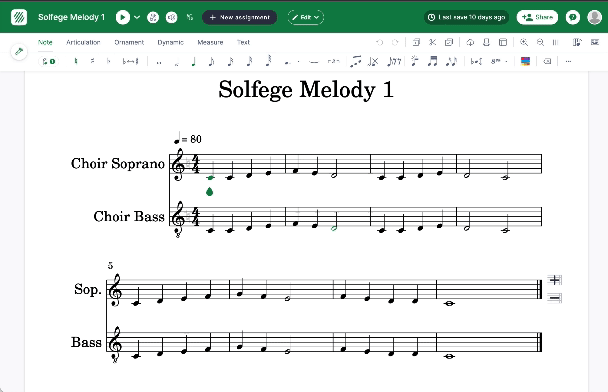Click the scissors cut icon
608x392 pixels.
pos(432,42)
